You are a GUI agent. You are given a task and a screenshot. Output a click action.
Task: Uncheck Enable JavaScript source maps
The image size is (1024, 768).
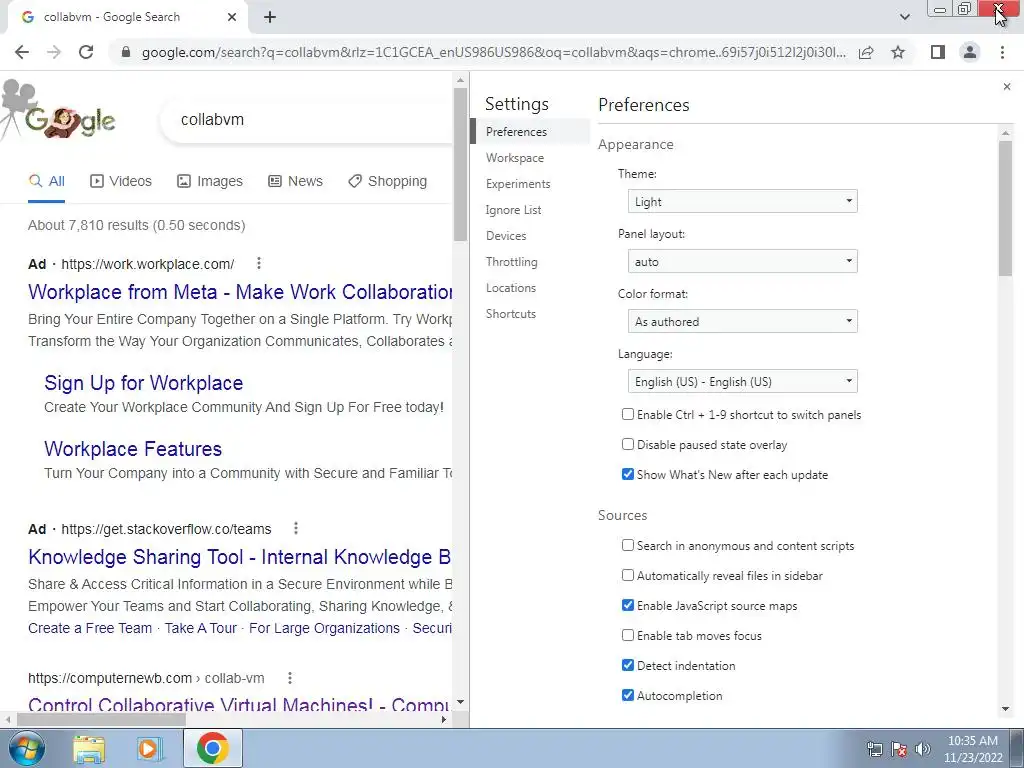pyautogui.click(x=628, y=605)
